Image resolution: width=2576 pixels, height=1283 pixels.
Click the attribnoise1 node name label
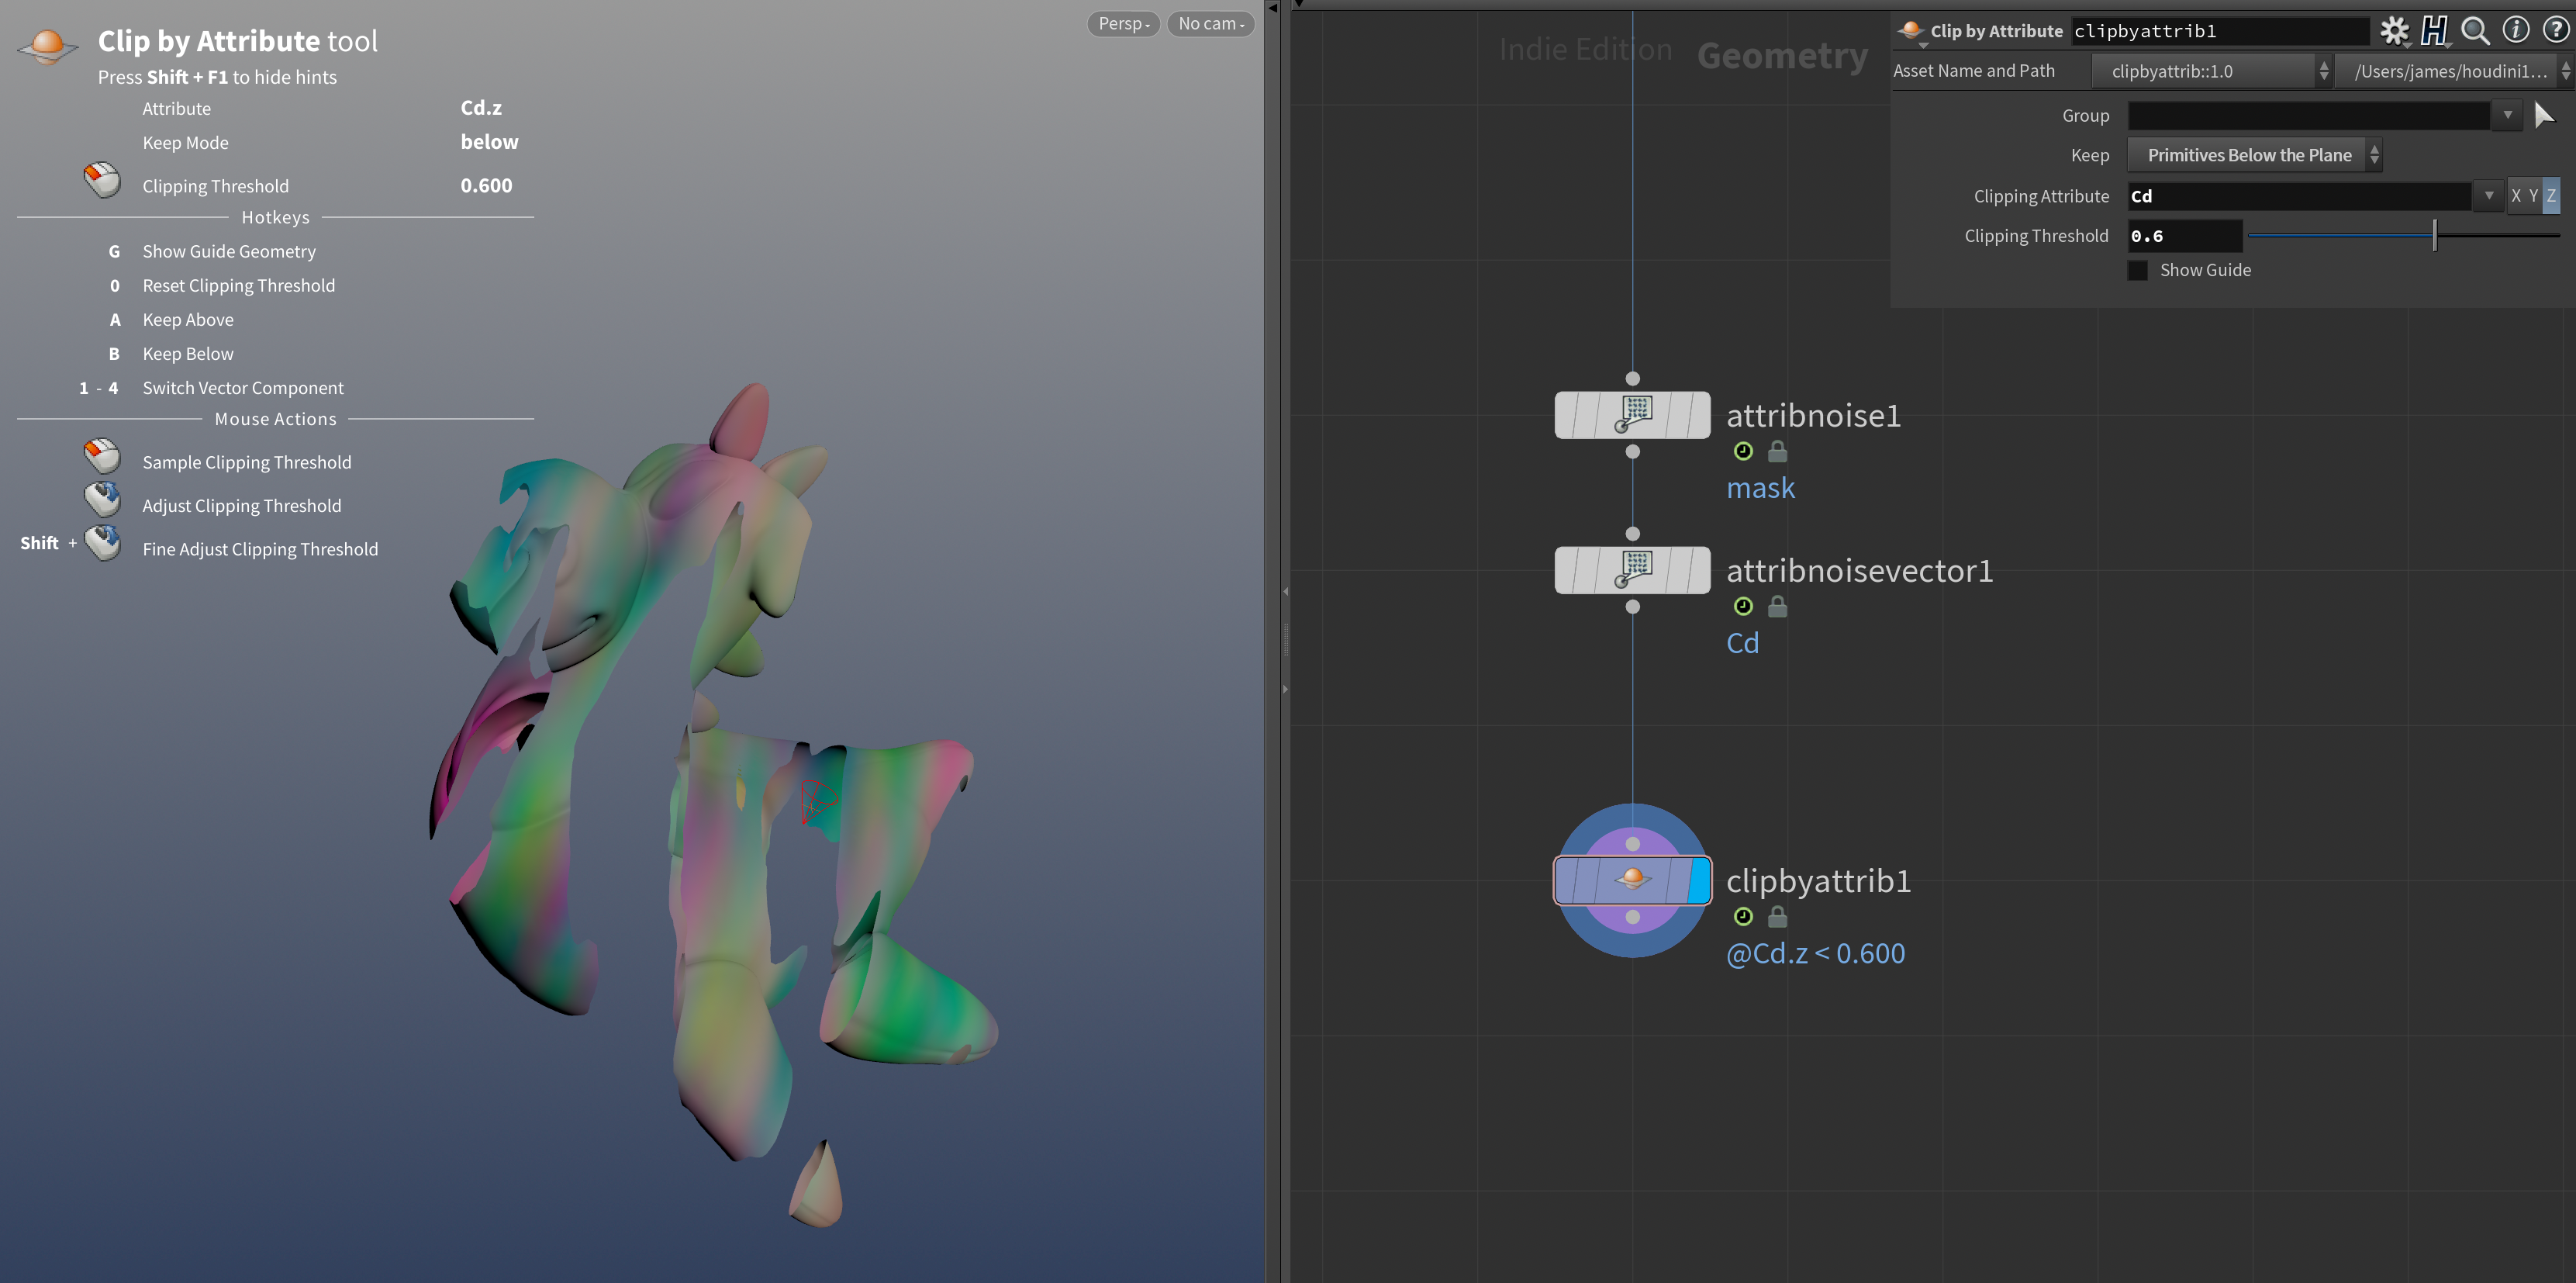click(1813, 415)
